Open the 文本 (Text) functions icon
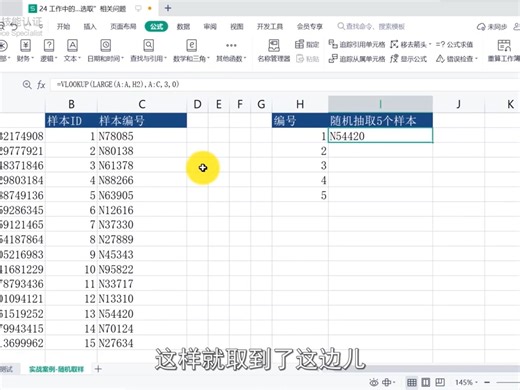Screen dimensions: 520x390 pos(72,46)
